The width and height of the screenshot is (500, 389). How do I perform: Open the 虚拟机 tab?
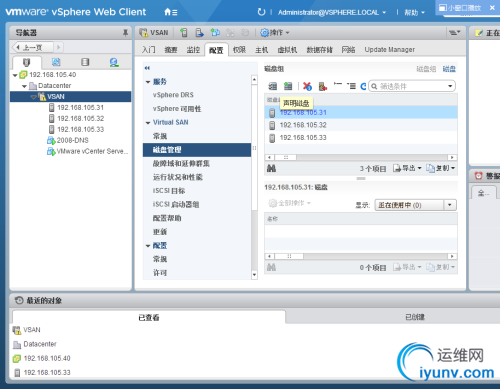[x=287, y=50]
